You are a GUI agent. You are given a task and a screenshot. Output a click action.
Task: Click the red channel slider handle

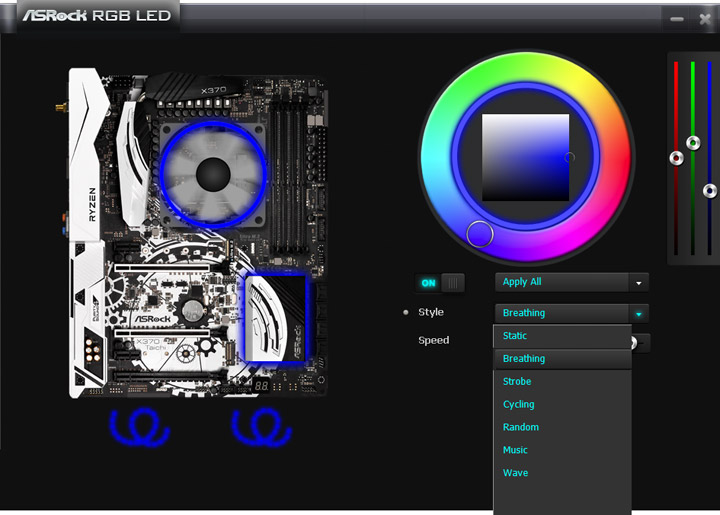[676, 158]
